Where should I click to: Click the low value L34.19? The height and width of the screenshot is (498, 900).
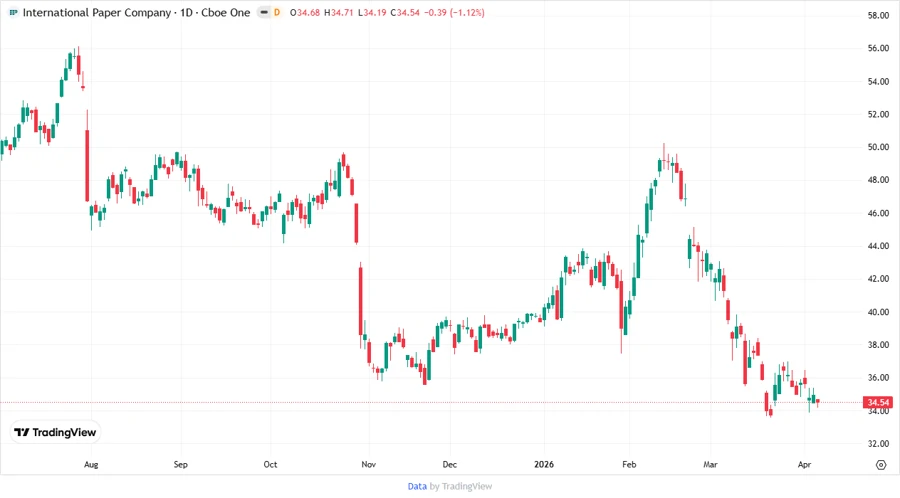(x=372, y=13)
